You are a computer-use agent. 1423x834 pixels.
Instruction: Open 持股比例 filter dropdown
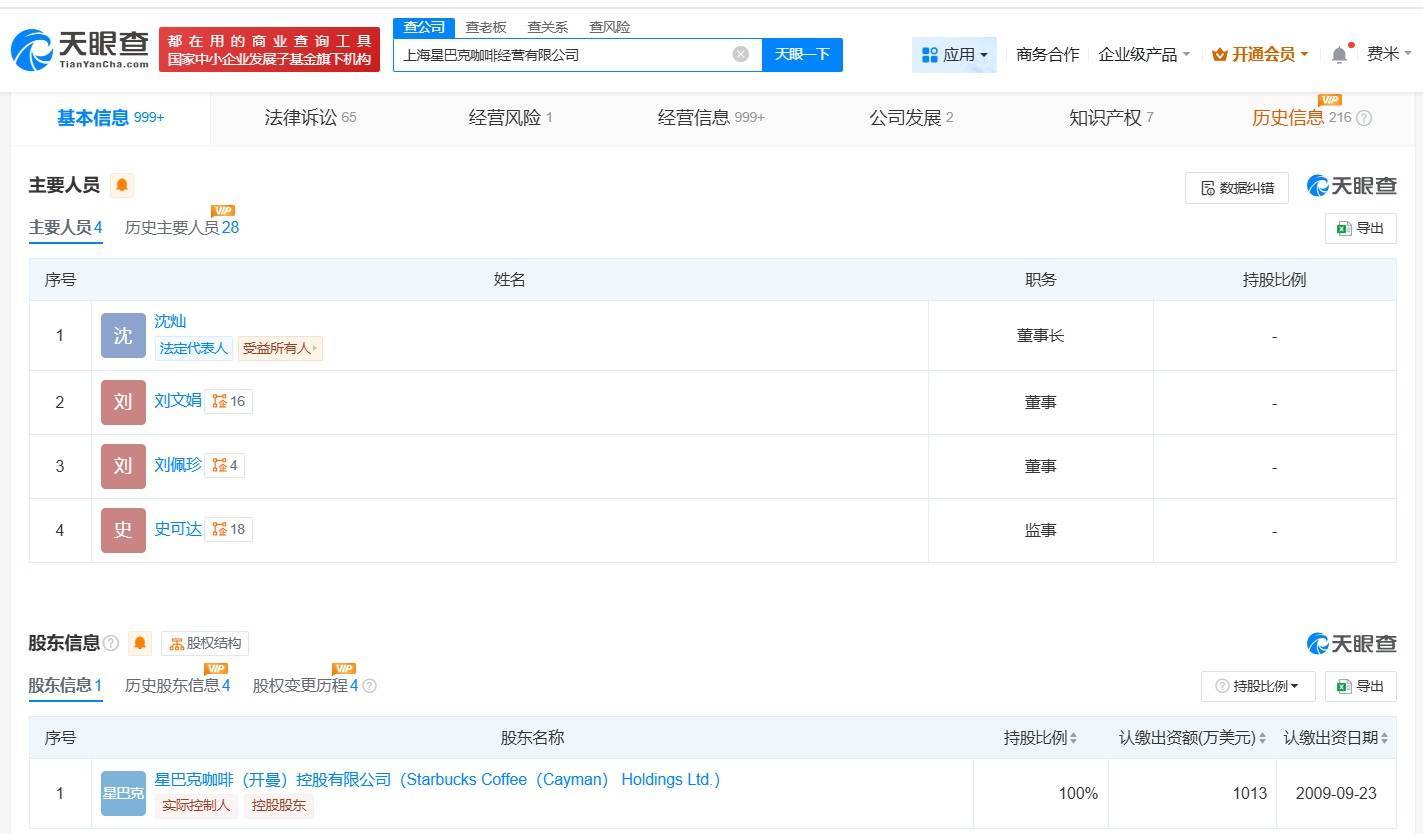(x=1258, y=686)
